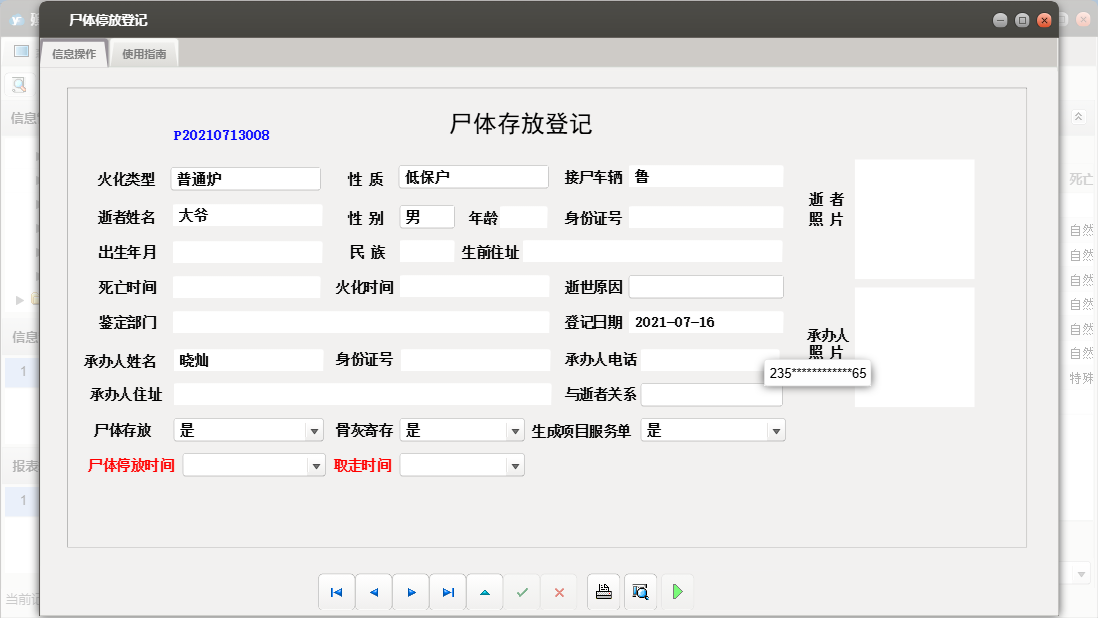Image resolution: width=1098 pixels, height=618 pixels.
Task: Go to the previous record
Action: click(374, 592)
